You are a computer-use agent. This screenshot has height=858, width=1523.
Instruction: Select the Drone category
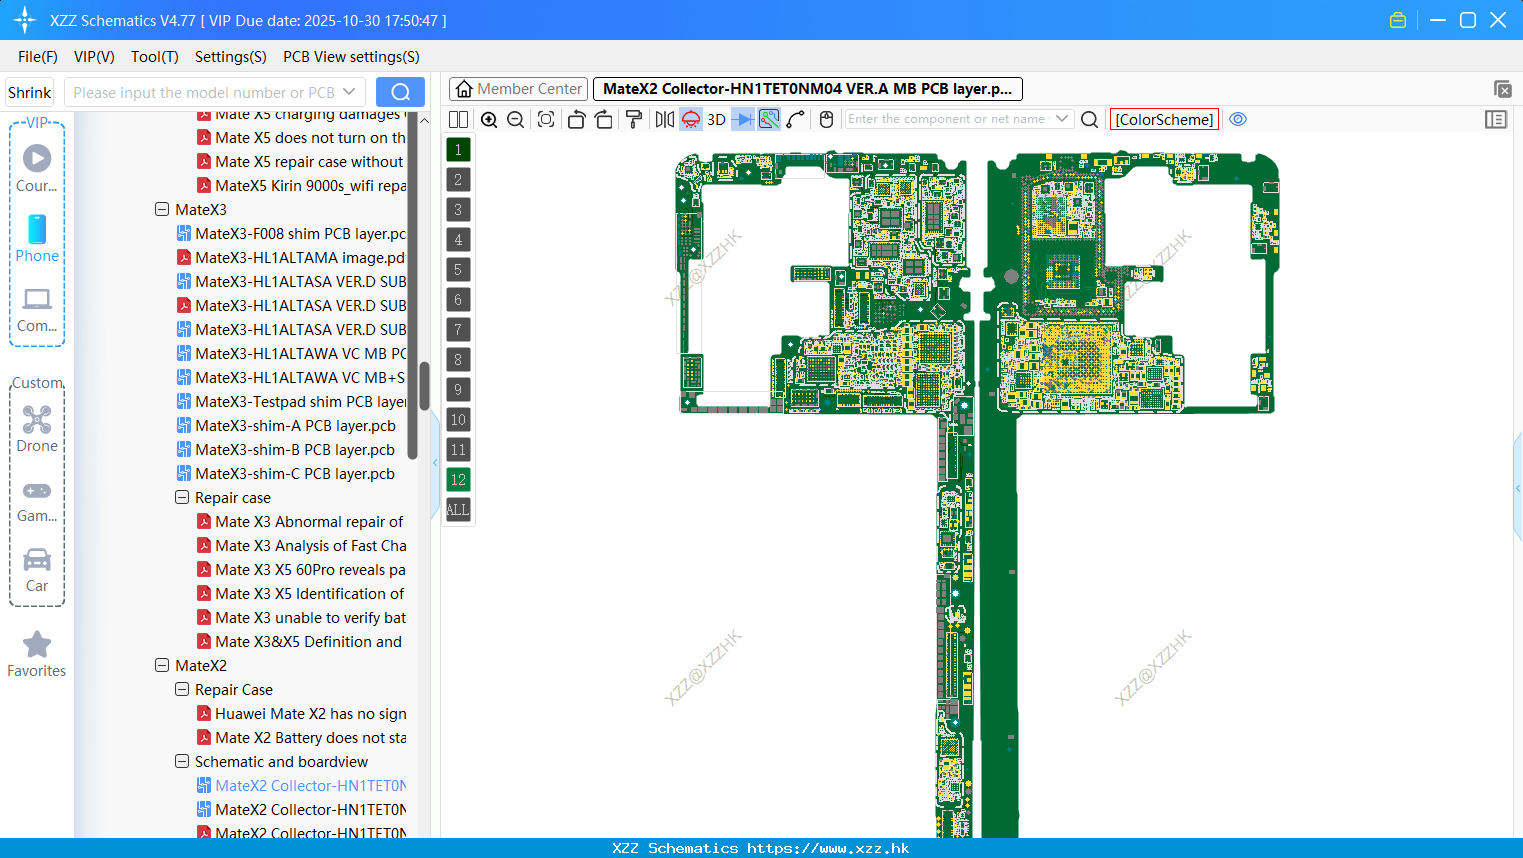(x=37, y=429)
